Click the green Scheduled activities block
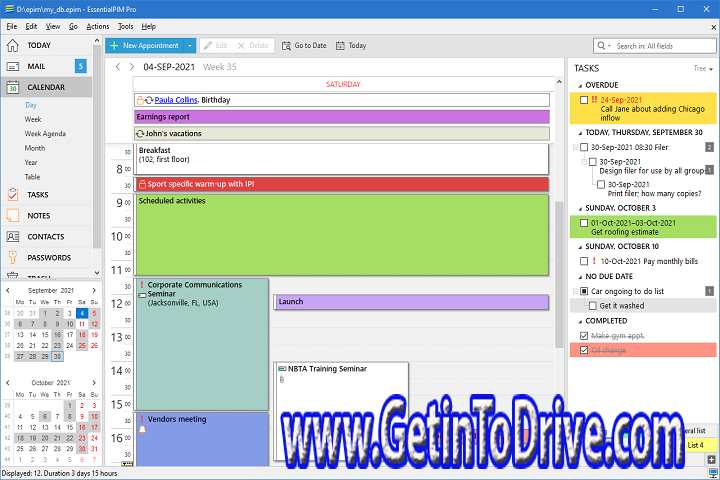The height and width of the screenshot is (480, 720). [342, 235]
